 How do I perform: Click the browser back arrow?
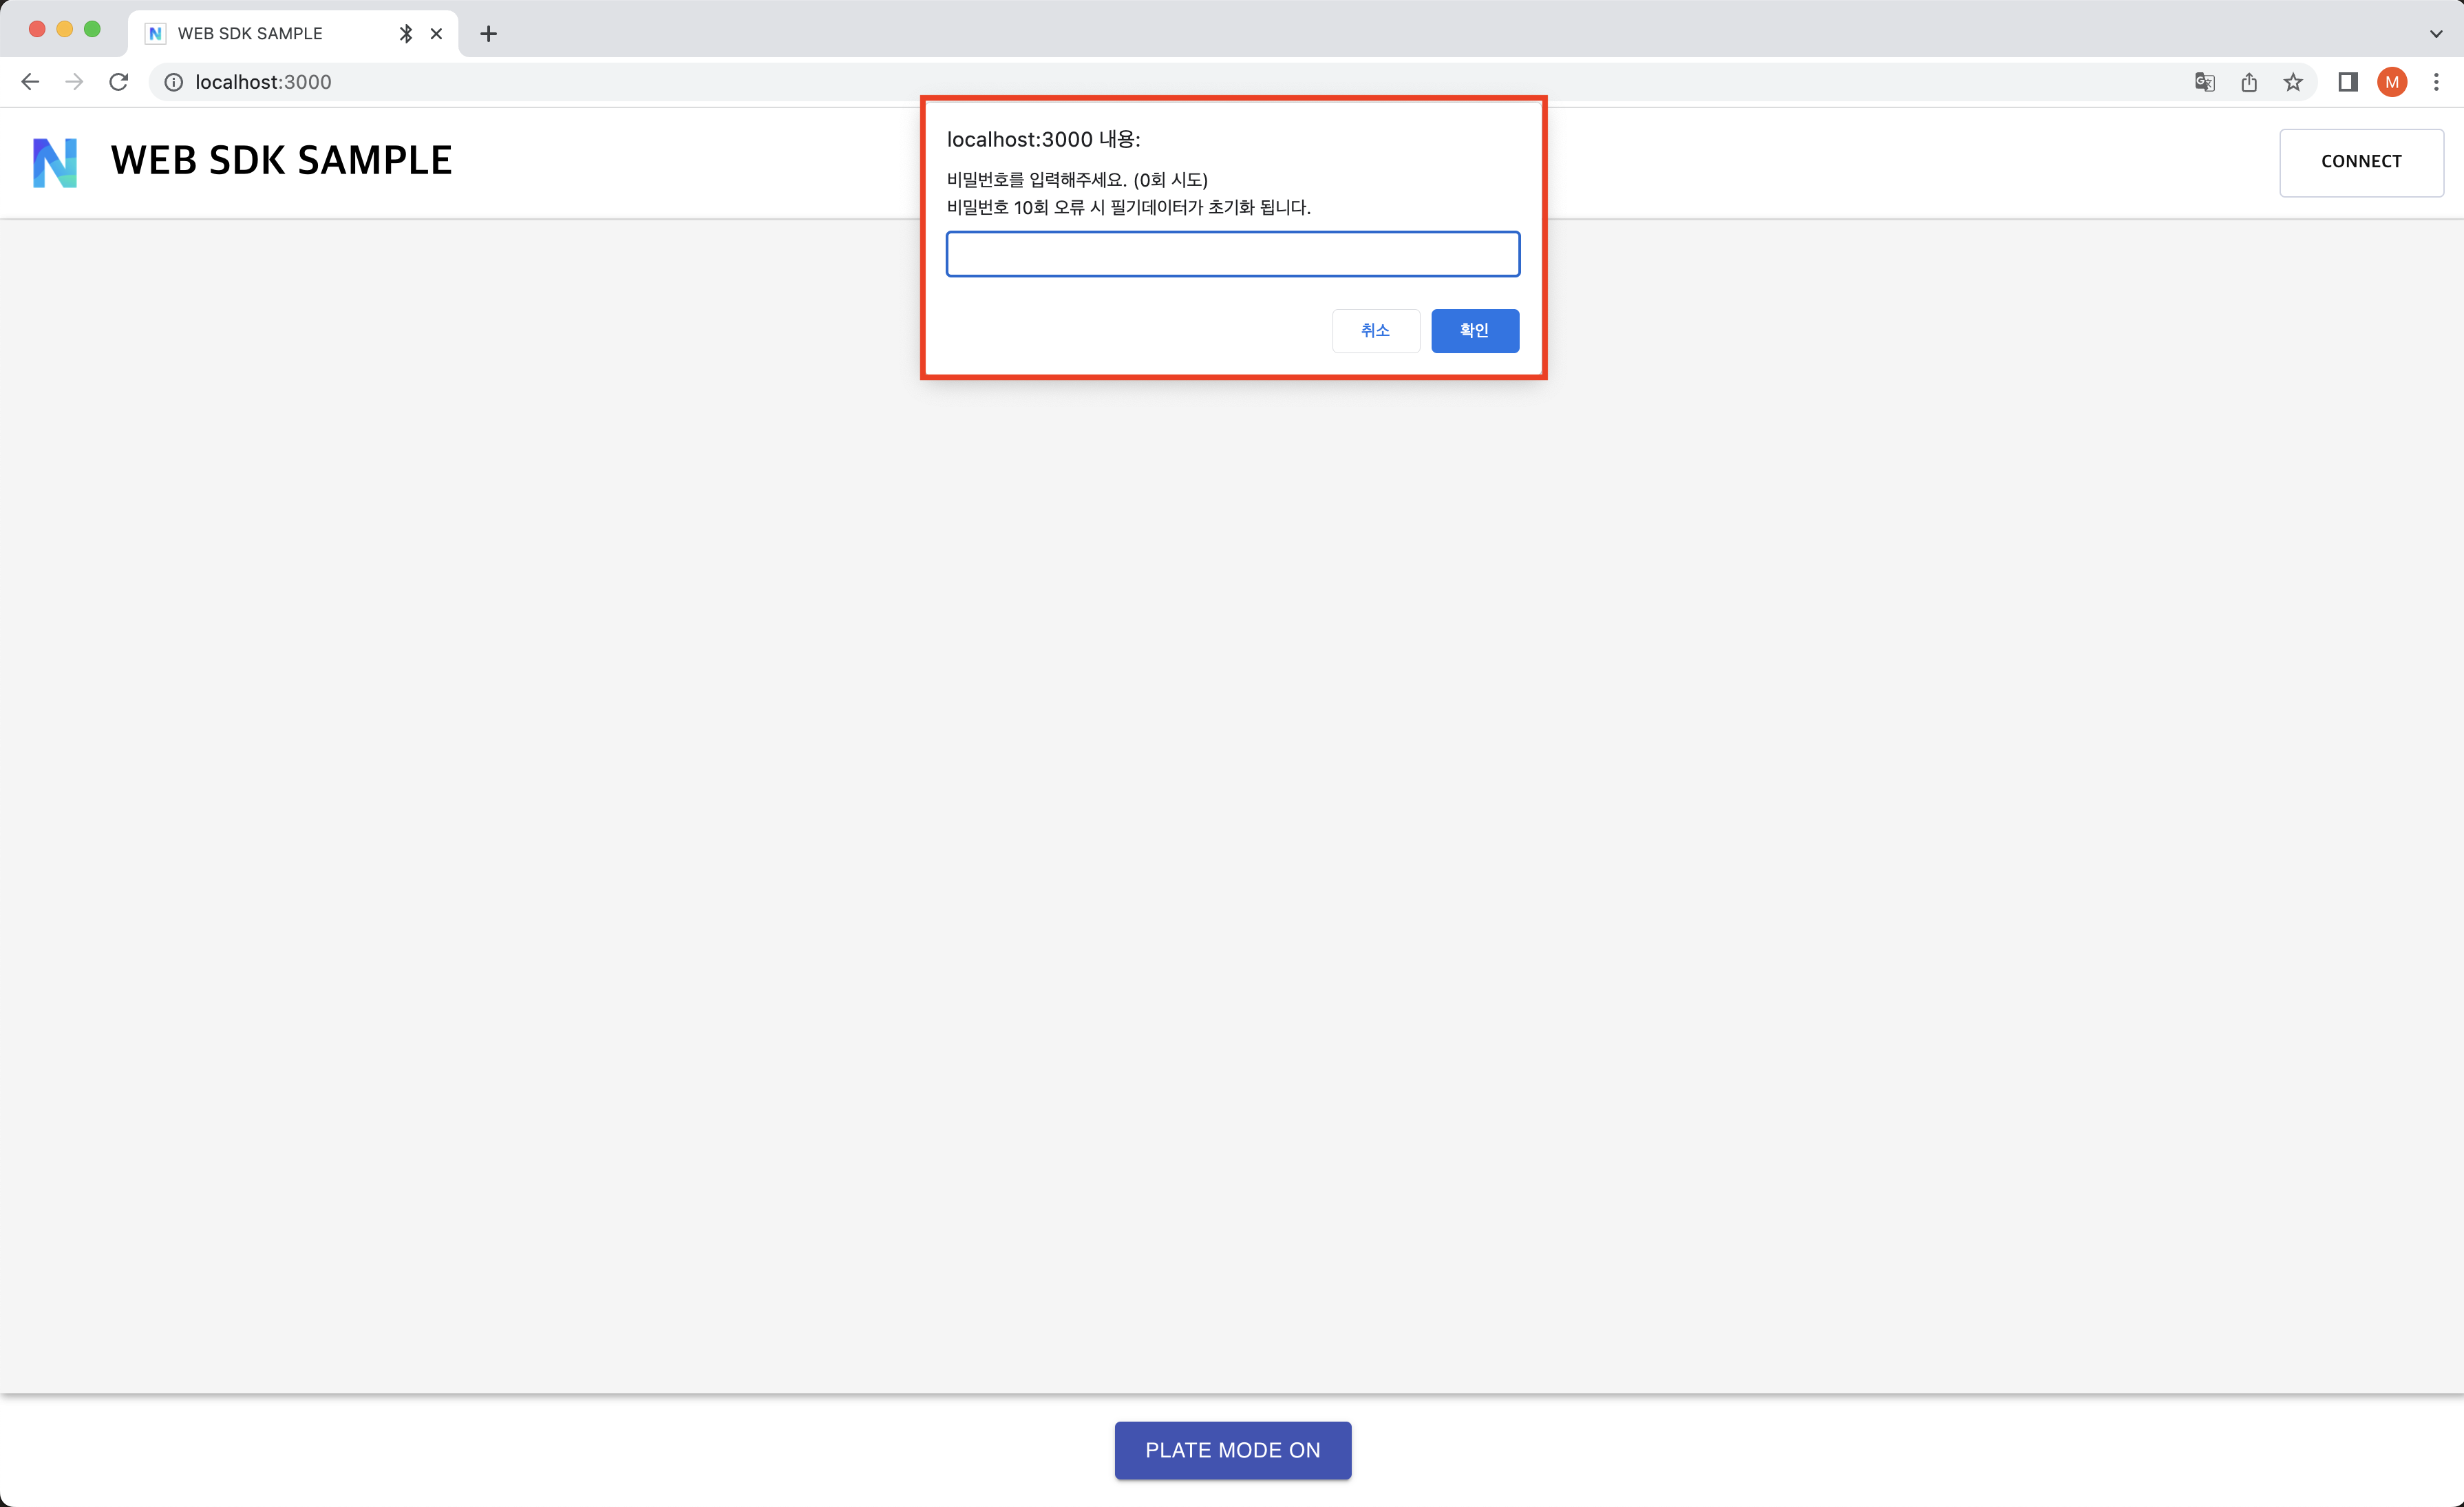click(30, 82)
